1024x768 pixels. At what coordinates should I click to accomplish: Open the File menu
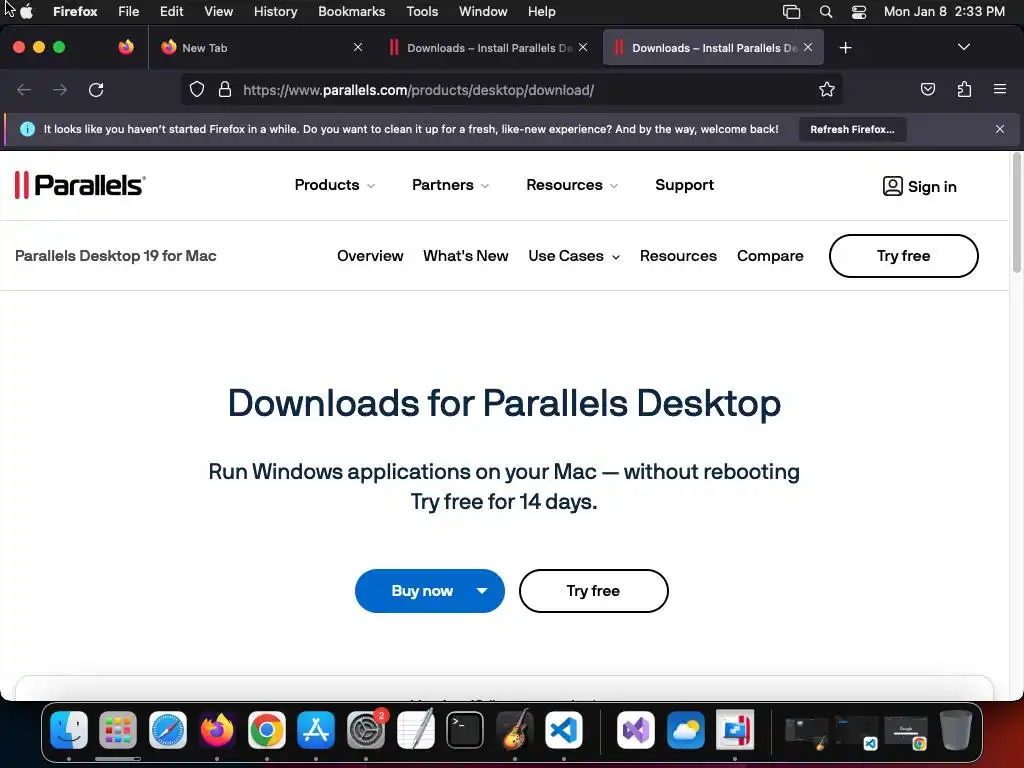[x=128, y=12]
